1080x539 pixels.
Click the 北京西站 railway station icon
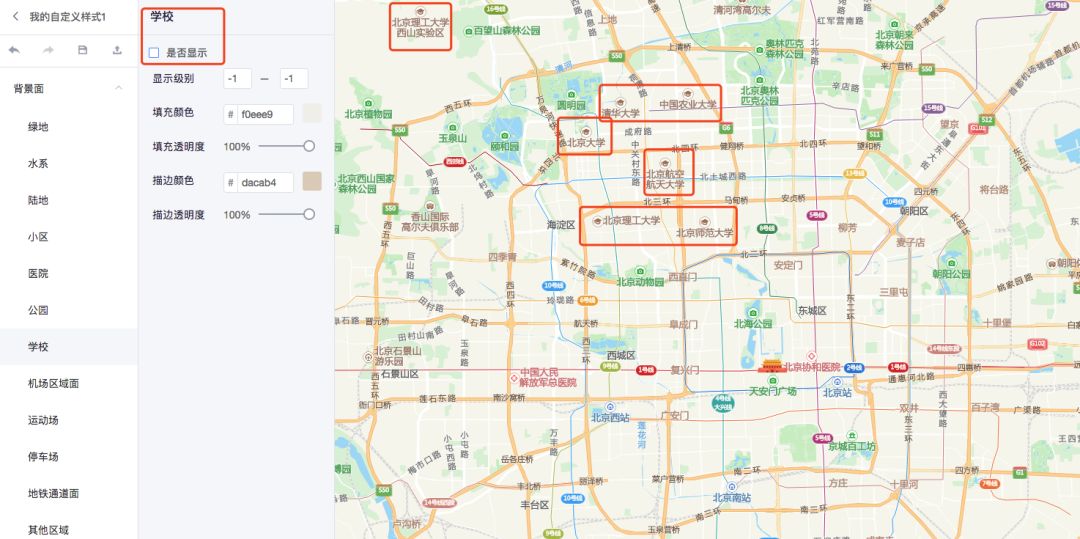[x=610, y=407]
